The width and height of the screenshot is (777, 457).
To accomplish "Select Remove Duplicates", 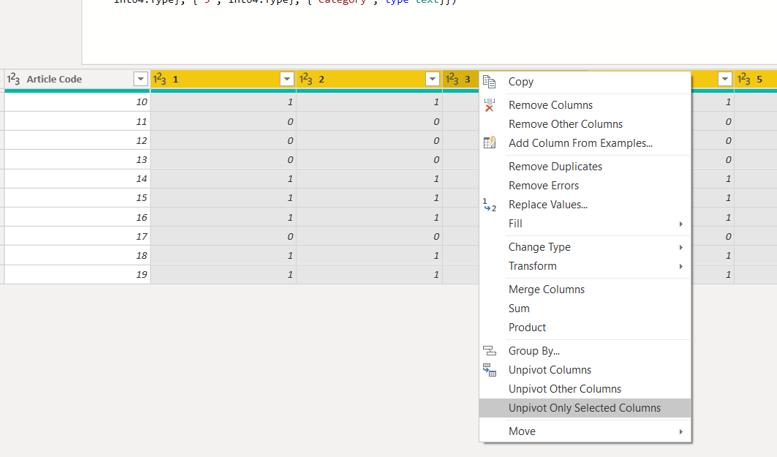I will coord(585,167).
